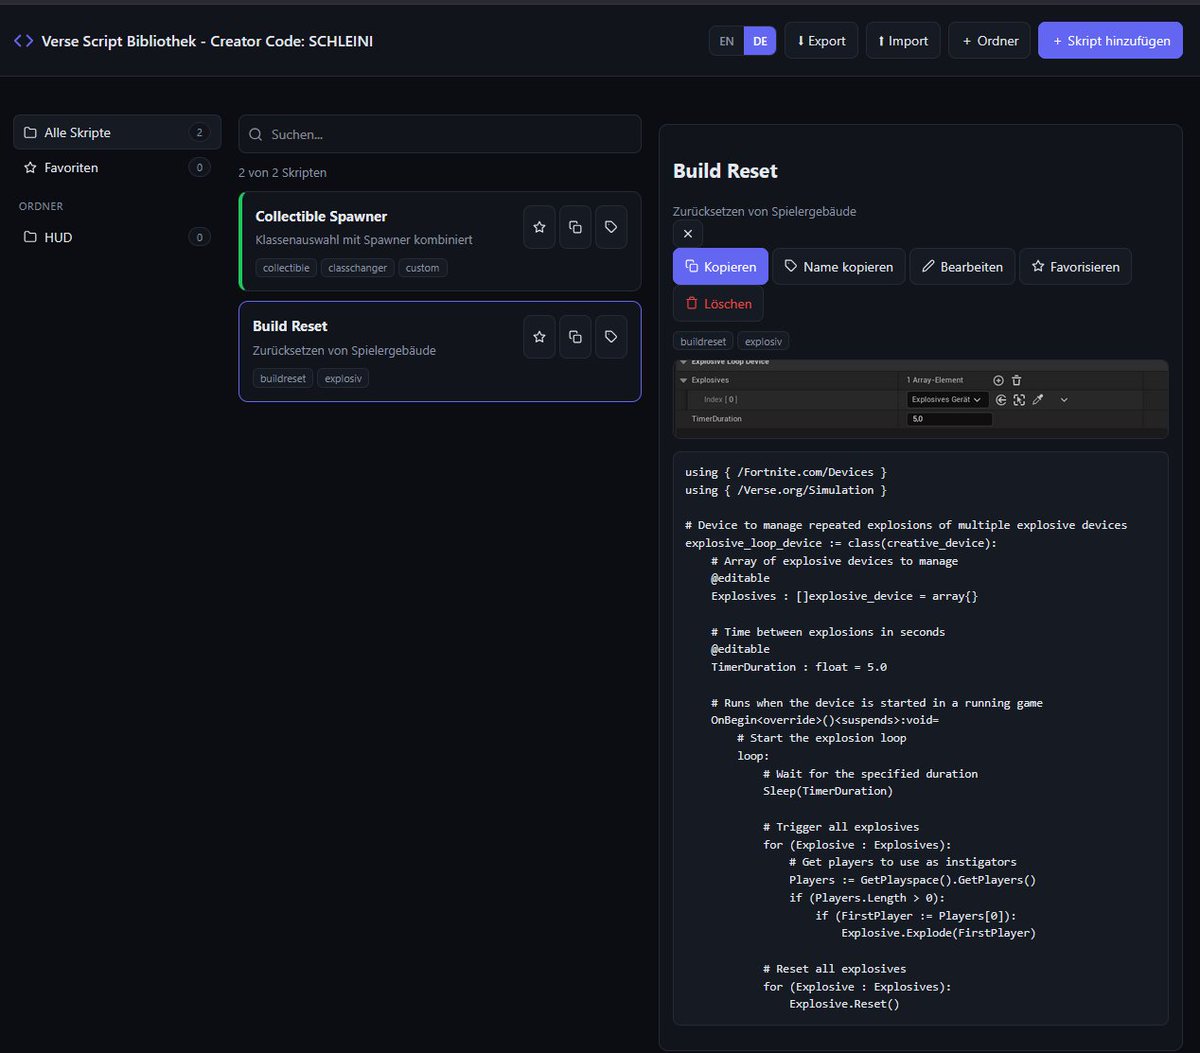Click the Verse code block
The width and height of the screenshot is (1200, 1053).
coord(920,738)
